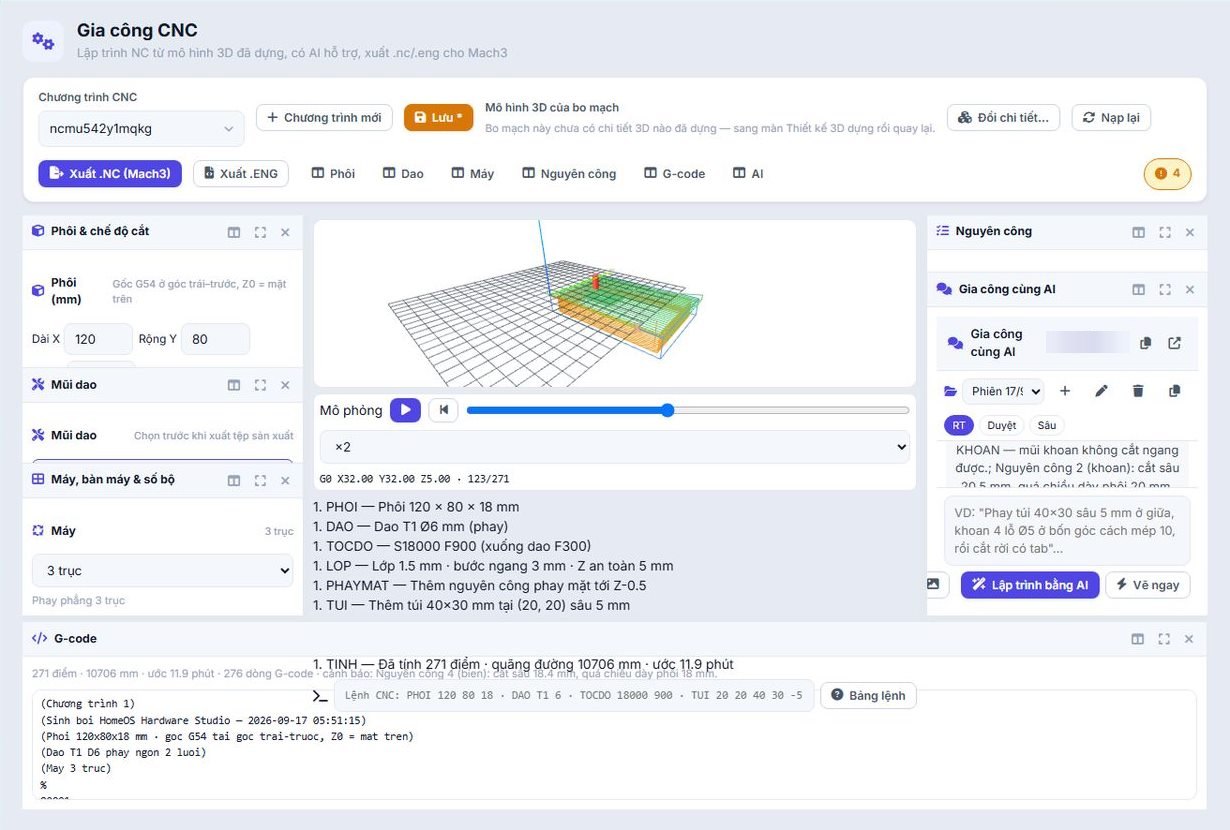Select the Duyệt mode chip
This screenshot has height=830, width=1230.
pyautogui.click(x=1001, y=425)
